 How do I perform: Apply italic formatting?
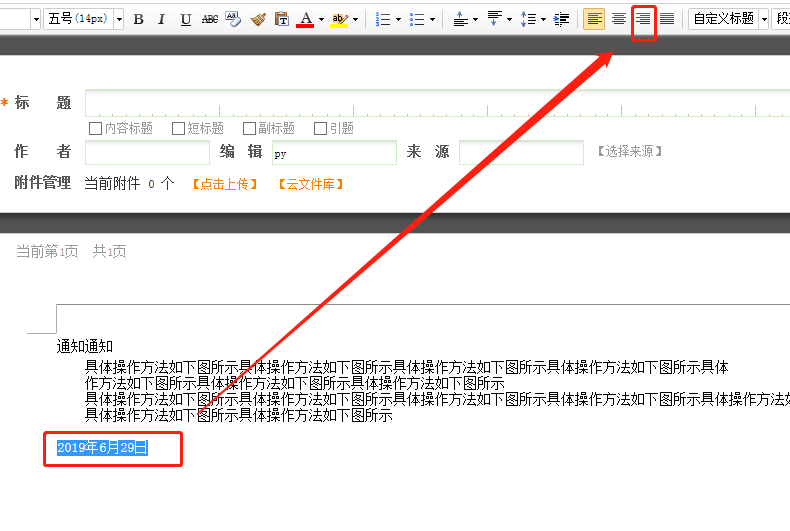click(162, 19)
